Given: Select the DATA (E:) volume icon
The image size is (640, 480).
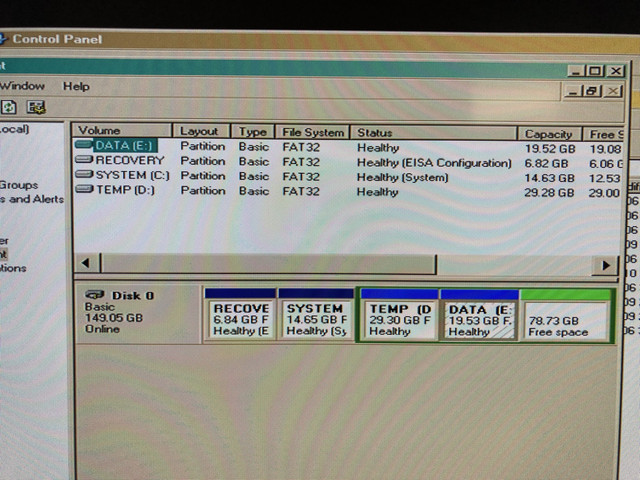Looking at the screenshot, I should click(84, 144).
